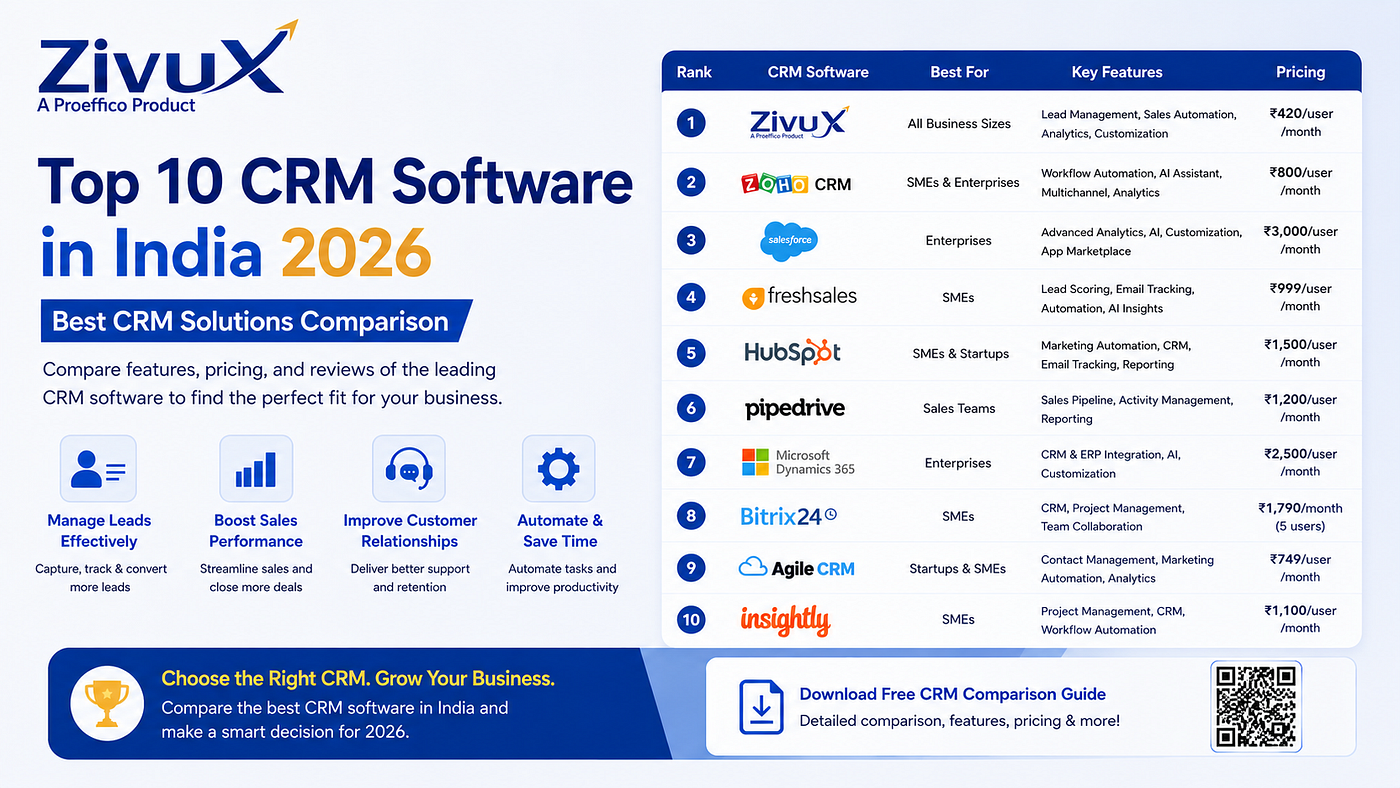Click rank number 9 badge

pos(691,568)
